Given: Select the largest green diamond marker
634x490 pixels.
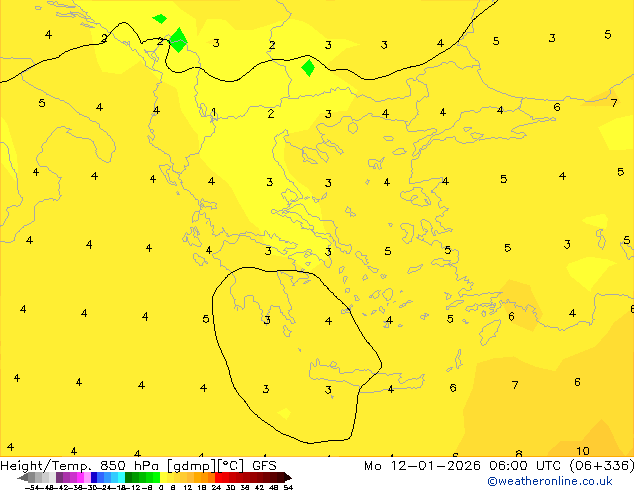Looking at the screenshot, I should pyautogui.click(x=178, y=40).
